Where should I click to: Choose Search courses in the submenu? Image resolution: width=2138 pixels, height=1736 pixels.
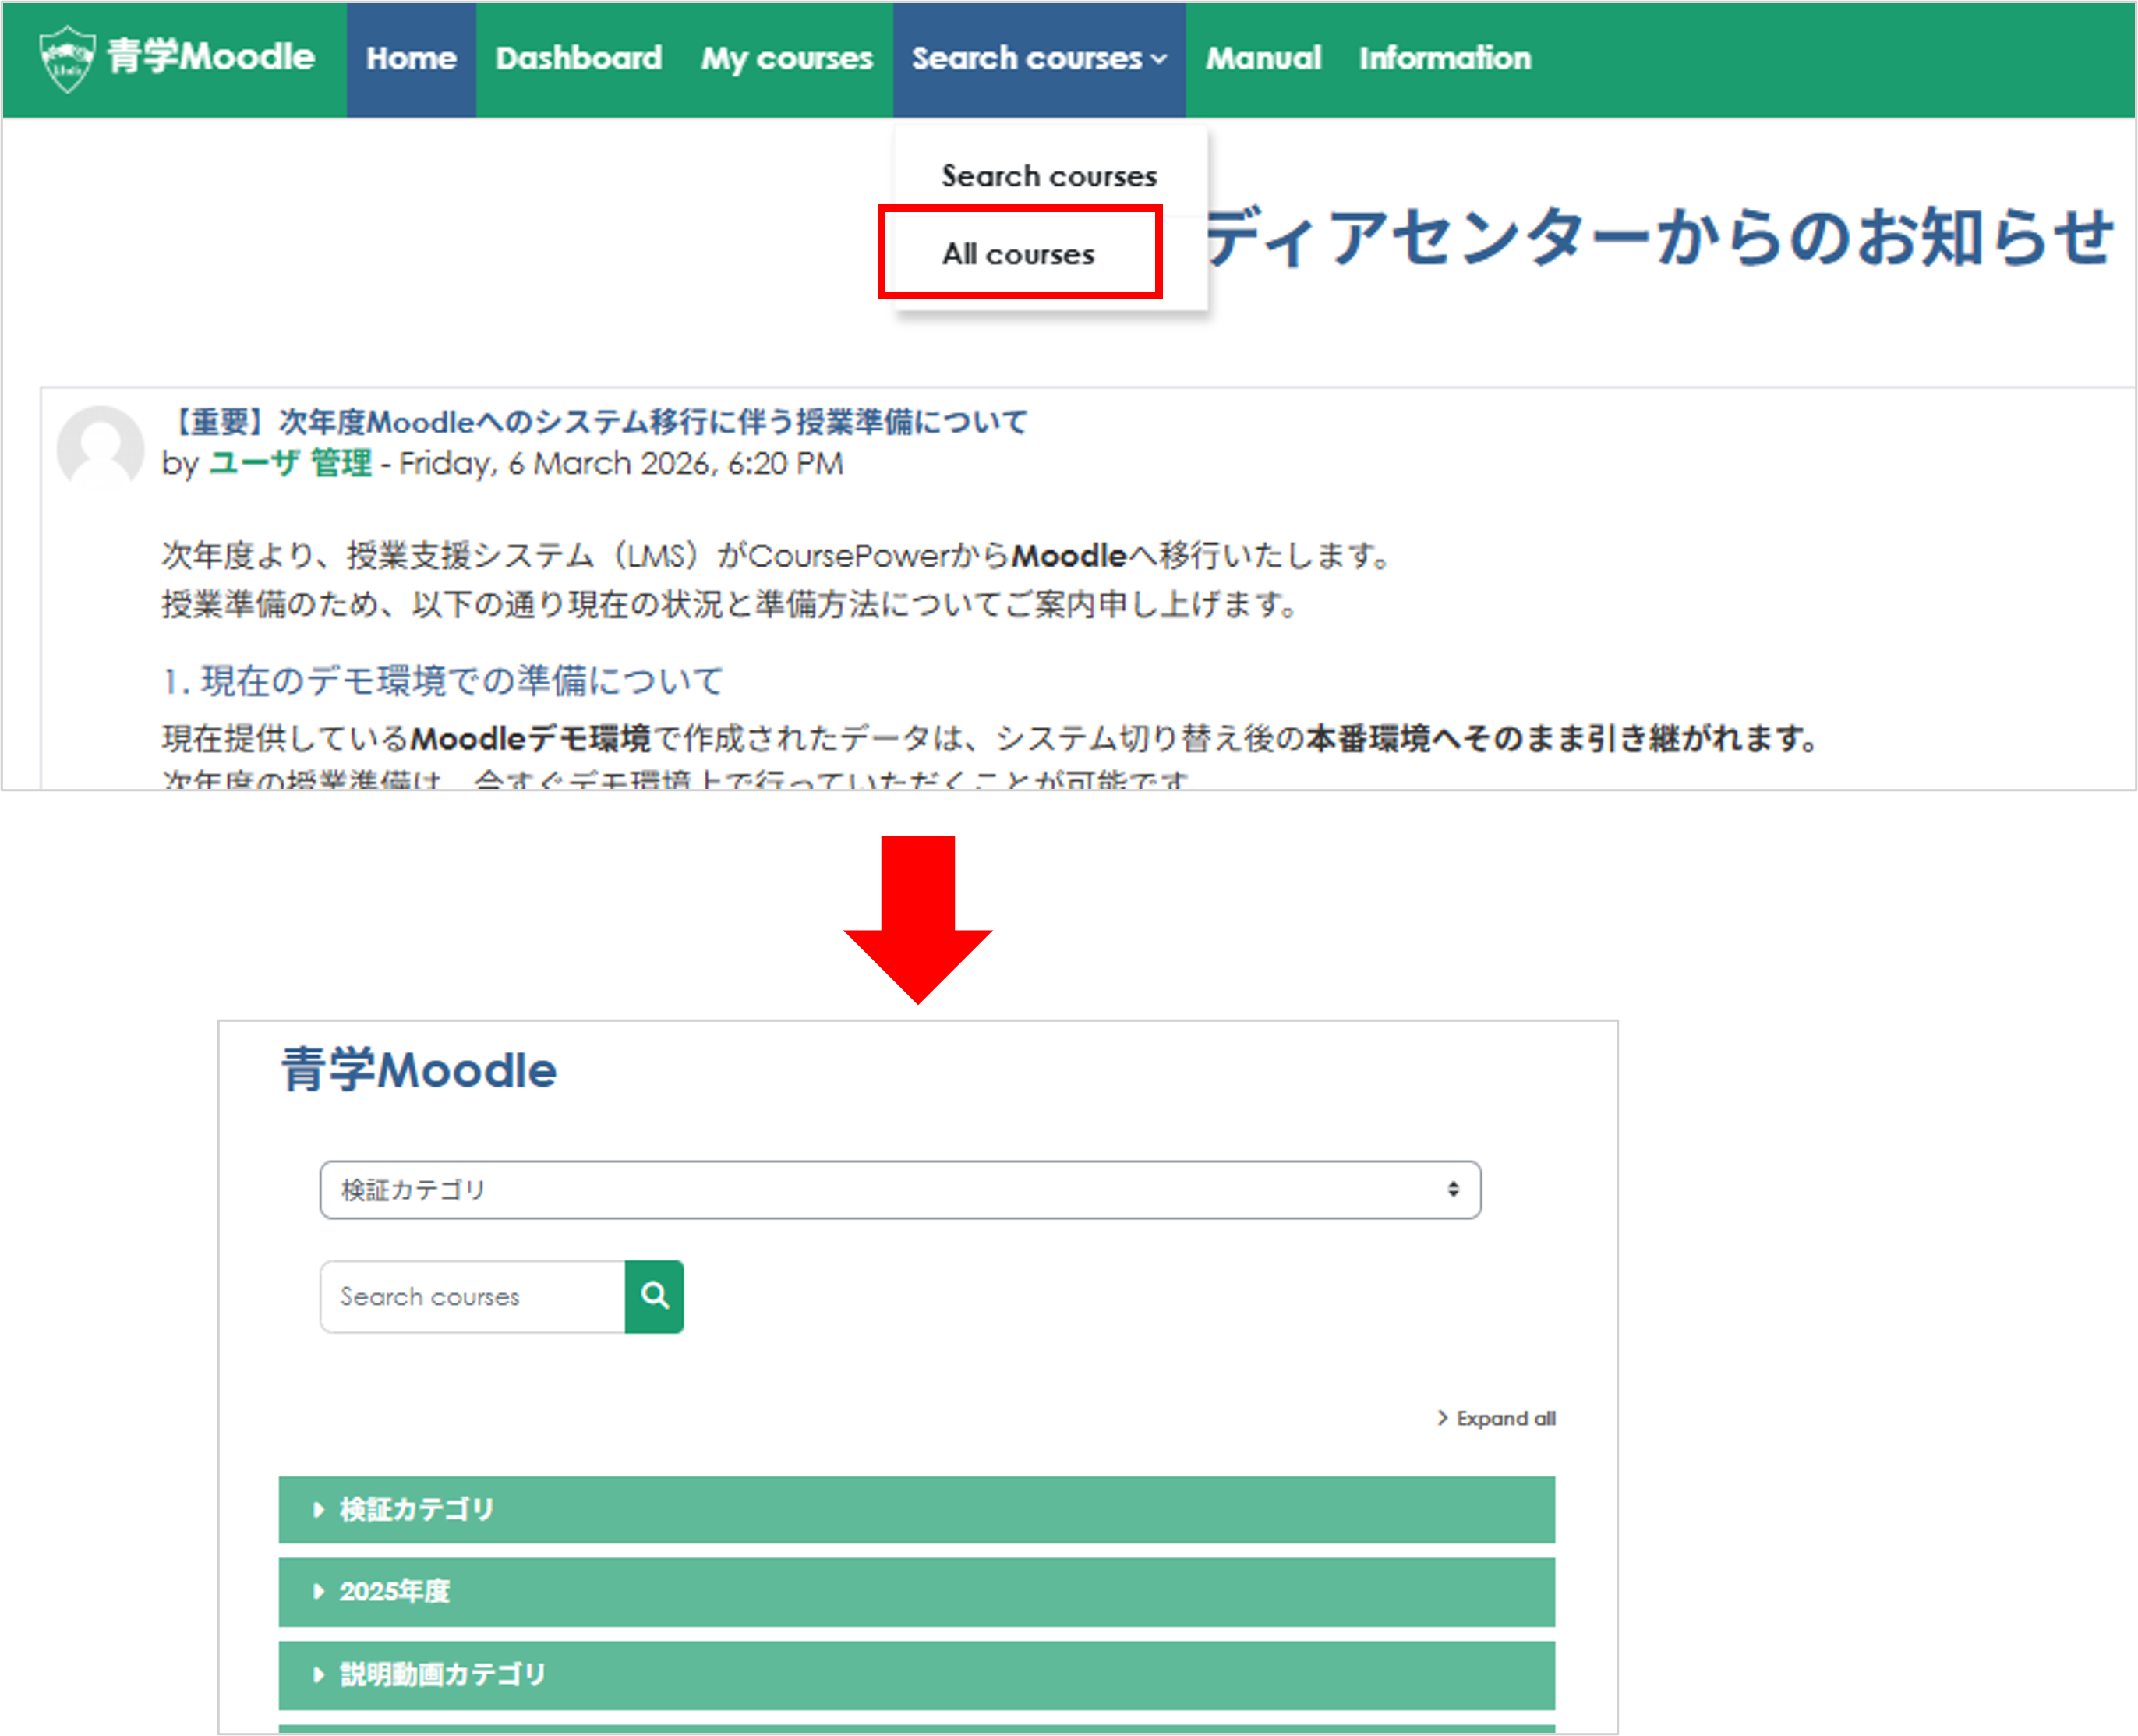[x=1048, y=176]
